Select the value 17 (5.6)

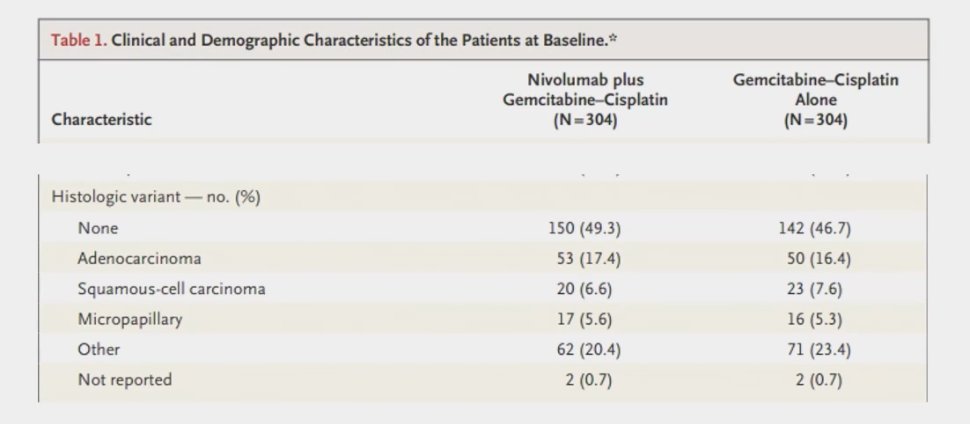click(x=585, y=319)
